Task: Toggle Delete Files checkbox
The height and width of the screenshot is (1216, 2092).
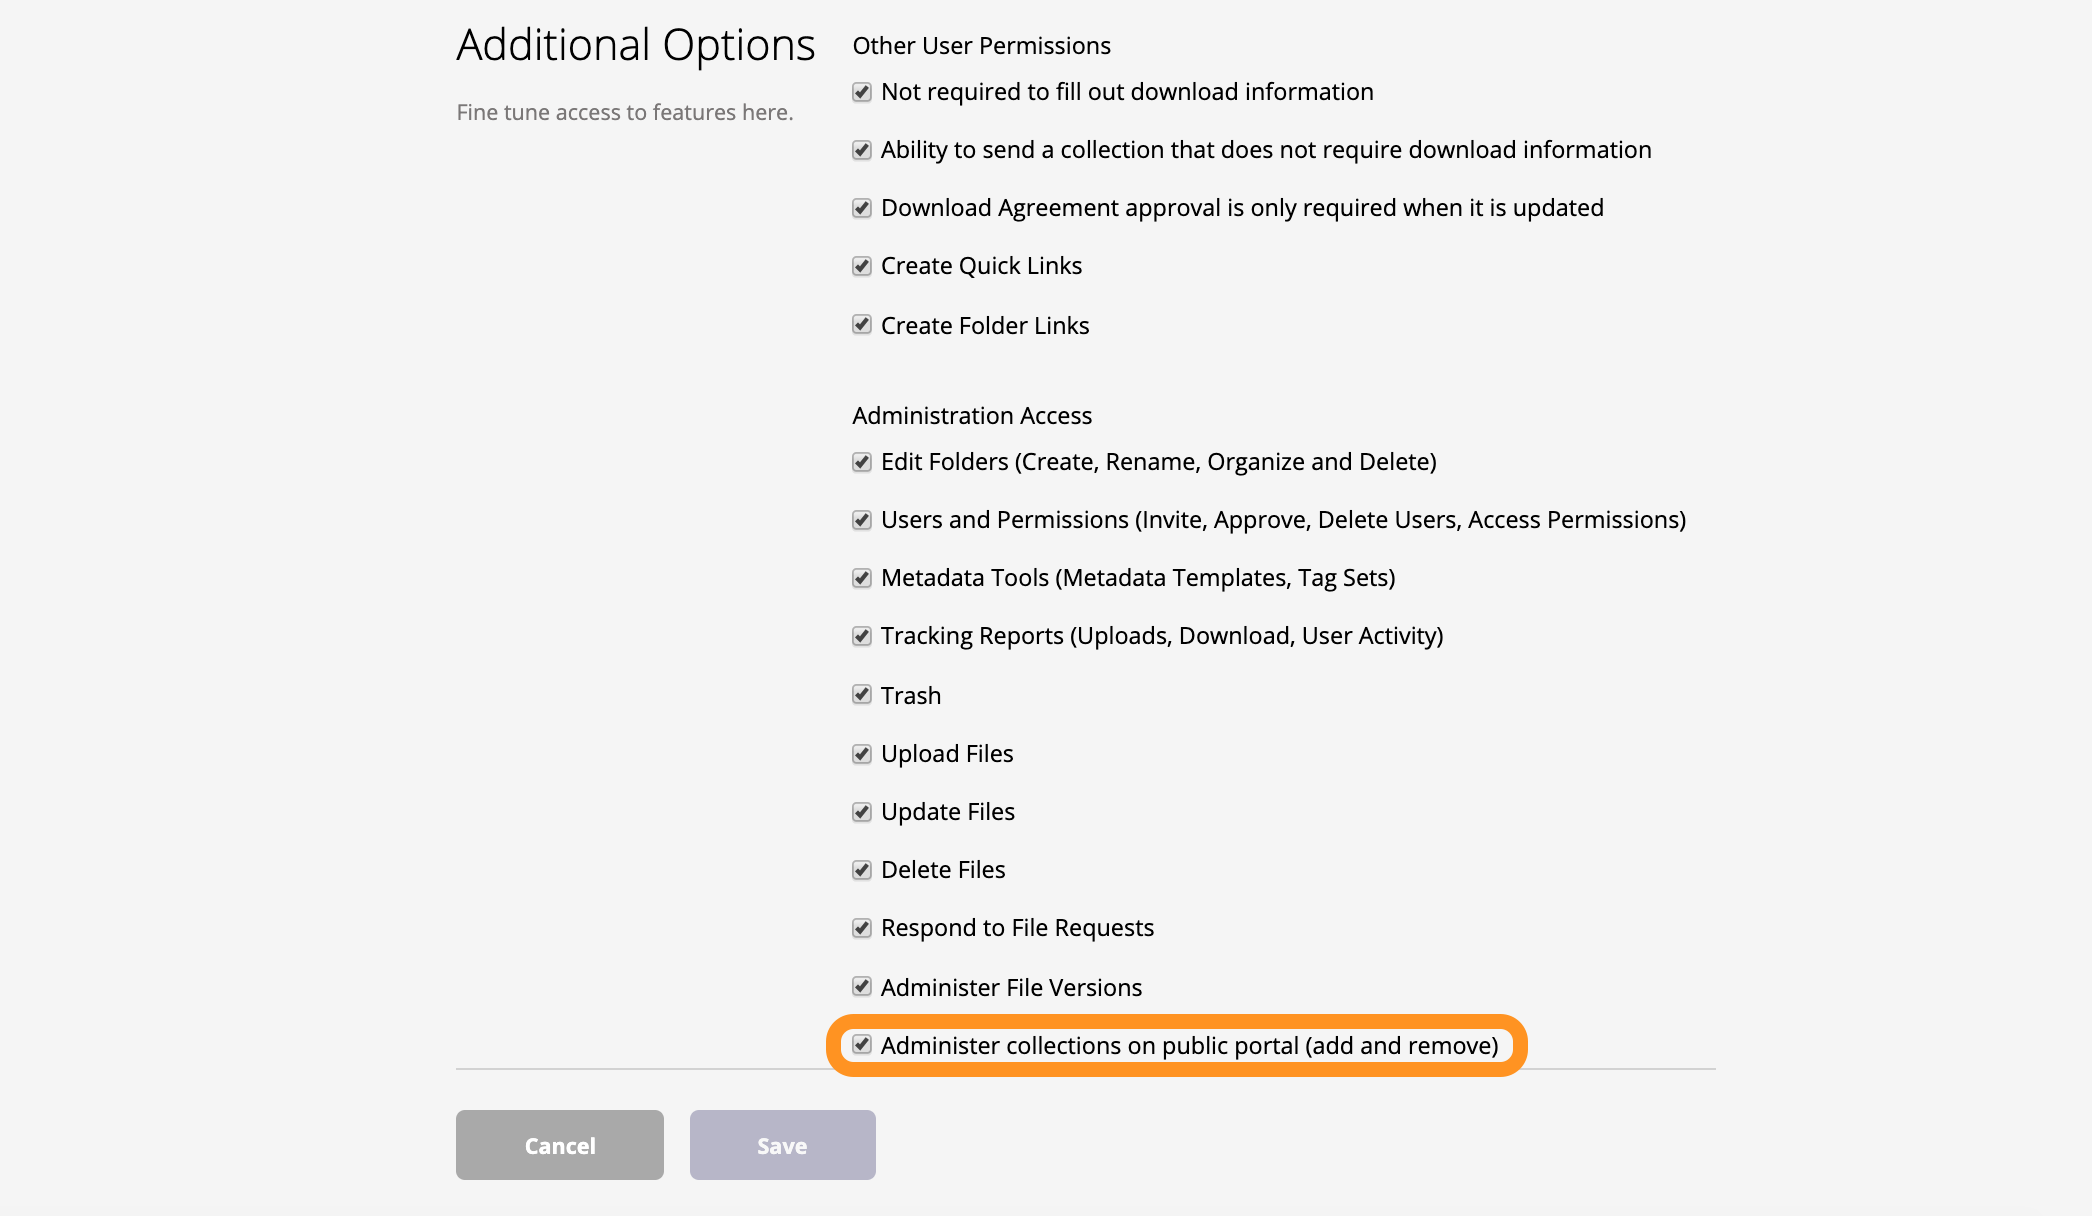Action: (862, 870)
